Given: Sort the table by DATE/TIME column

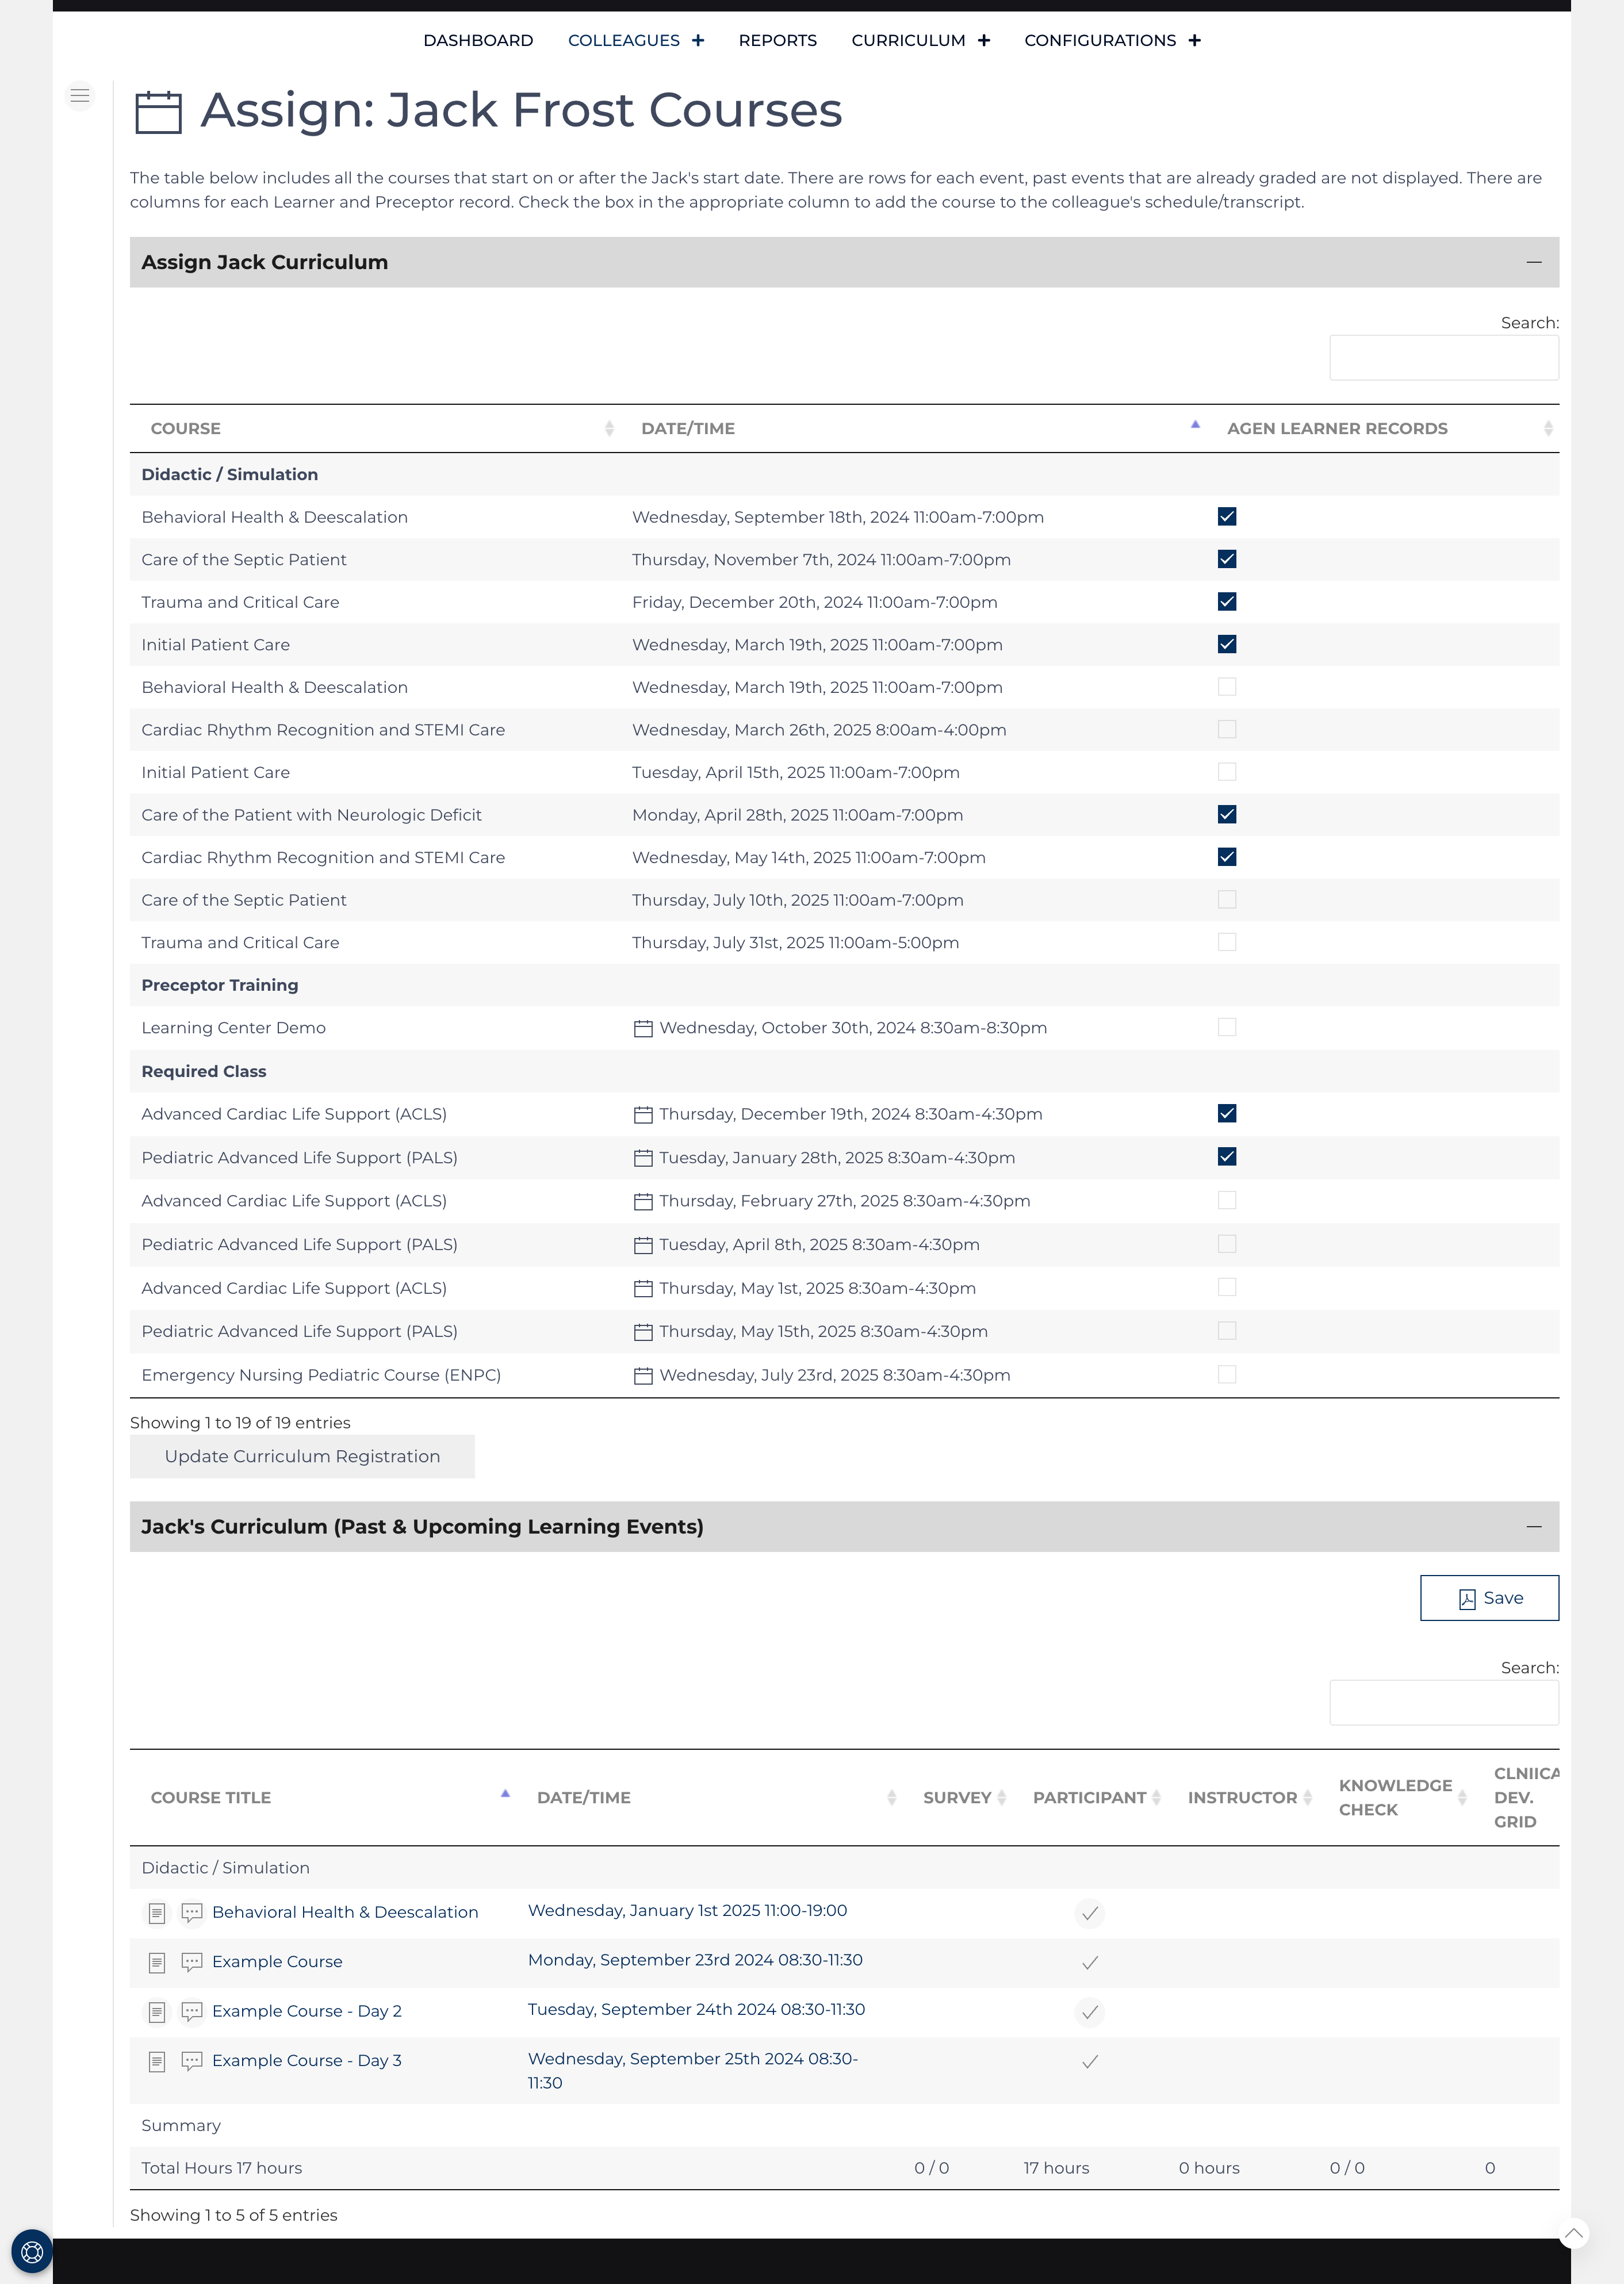Looking at the screenshot, I should [688, 428].
